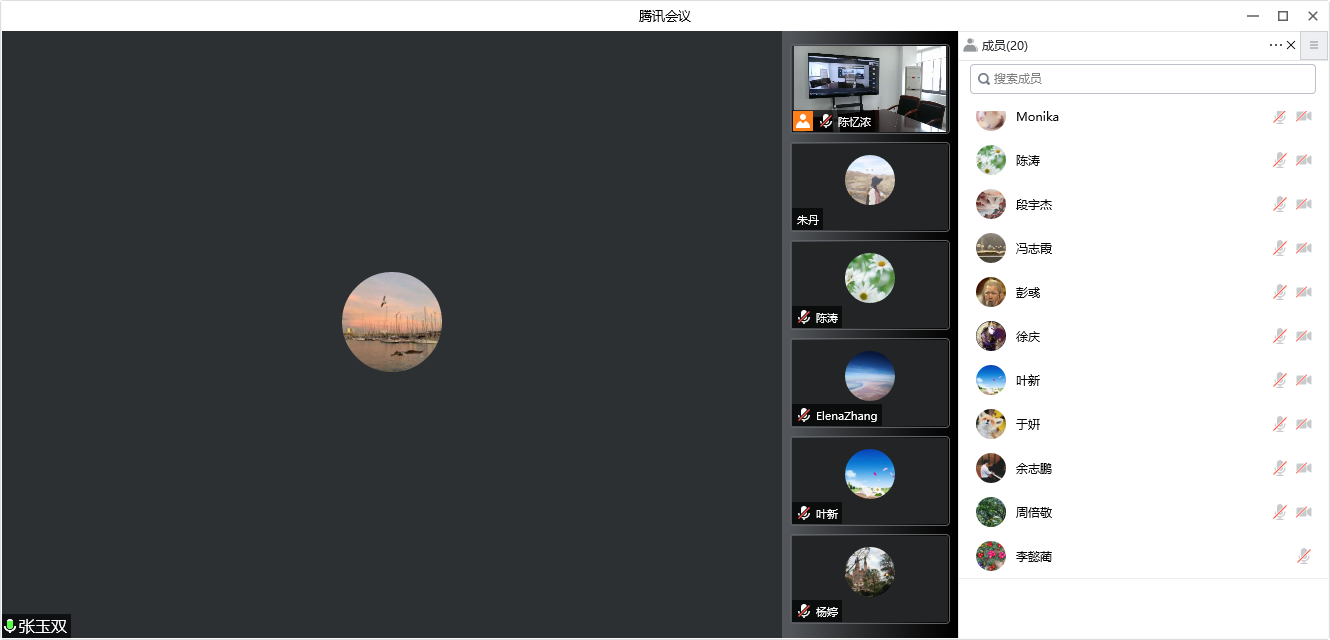Select the ElenaZhang video thumbnail

pyautogui.click(x=870, y=383)
